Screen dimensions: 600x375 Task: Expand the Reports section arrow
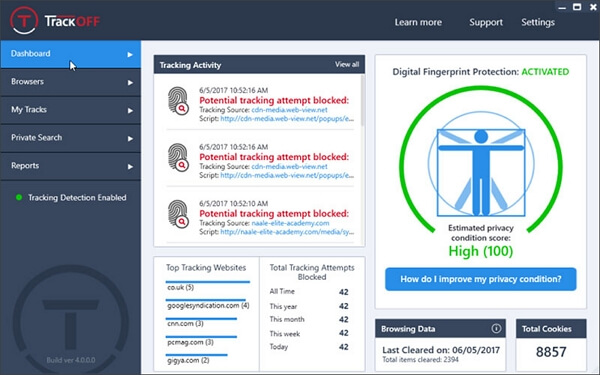point(130,166)
